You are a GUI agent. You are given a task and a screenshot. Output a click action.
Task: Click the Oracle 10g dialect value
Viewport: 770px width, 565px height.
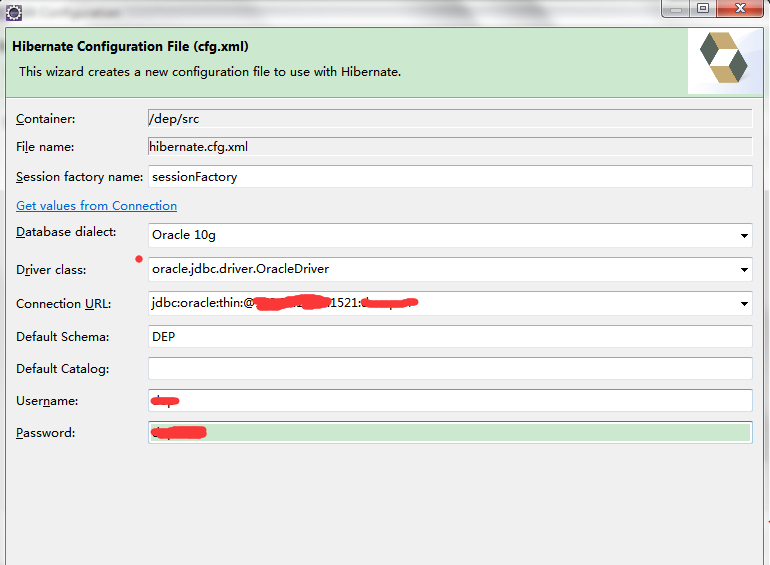pos(184,235)
